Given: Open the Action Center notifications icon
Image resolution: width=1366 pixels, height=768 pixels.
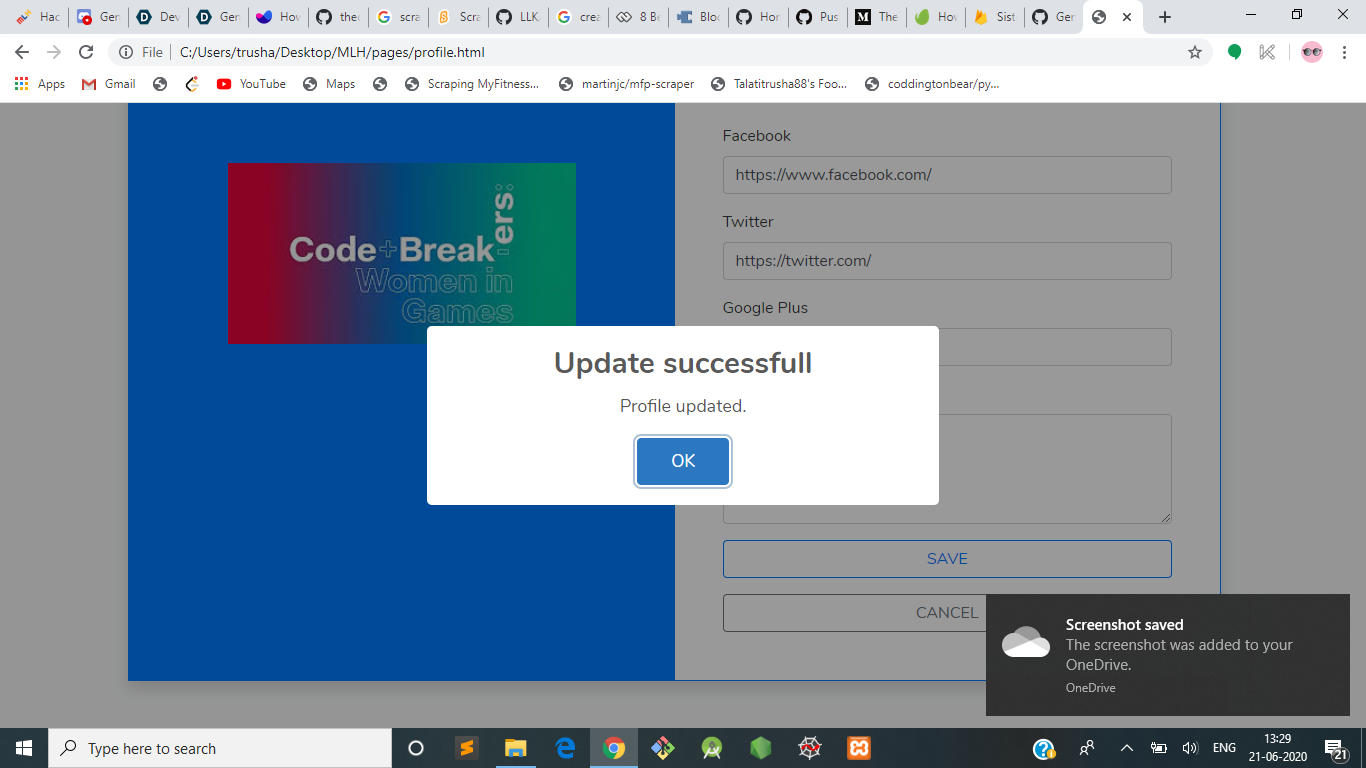Looking at the screenshot, I should (x=1336, y=748).
